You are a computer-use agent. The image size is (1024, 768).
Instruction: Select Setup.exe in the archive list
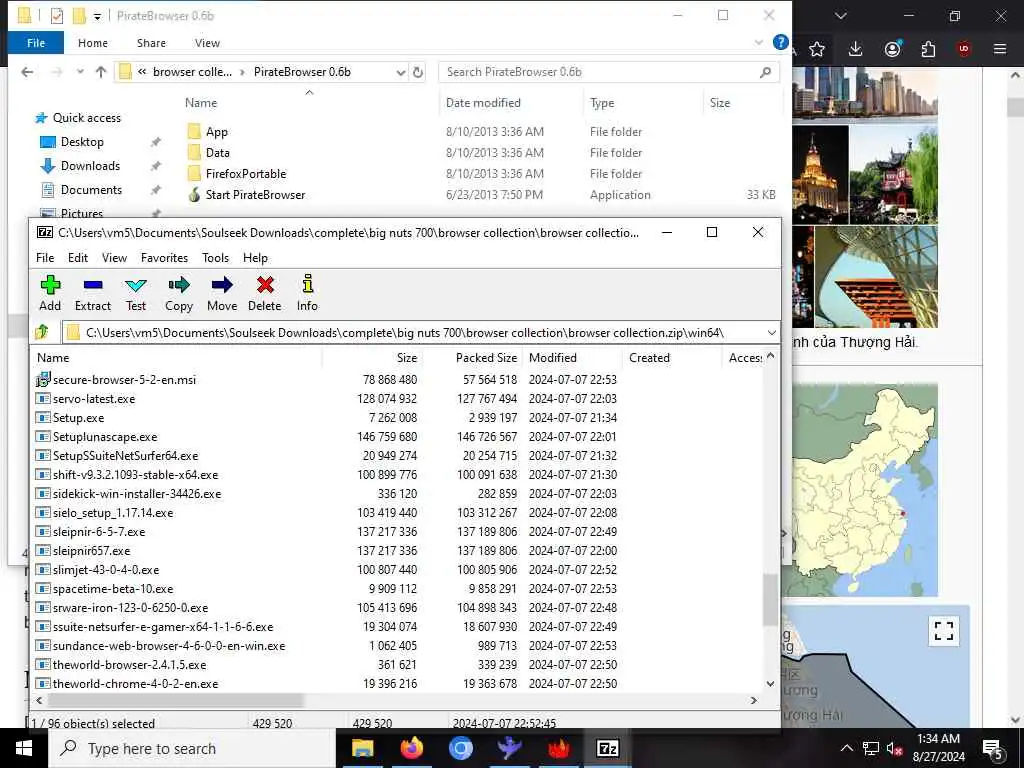[x=78, y=417]
